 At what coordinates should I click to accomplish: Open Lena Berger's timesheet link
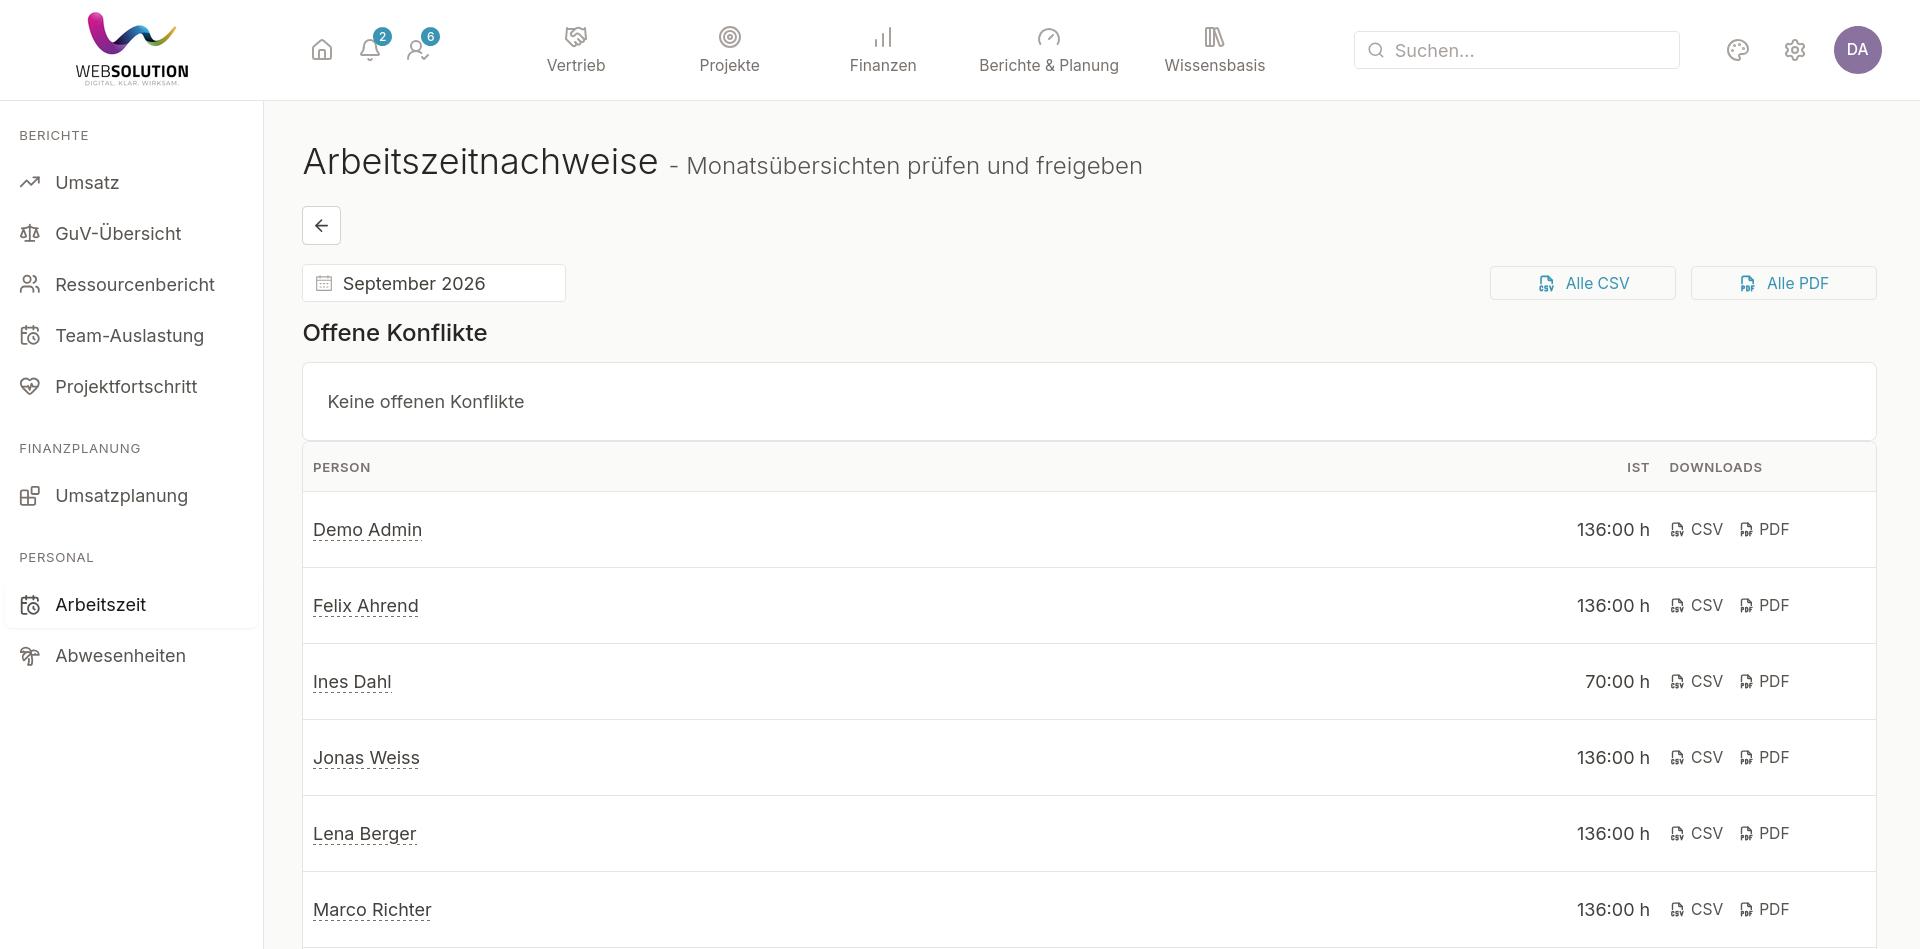[364, 834]
